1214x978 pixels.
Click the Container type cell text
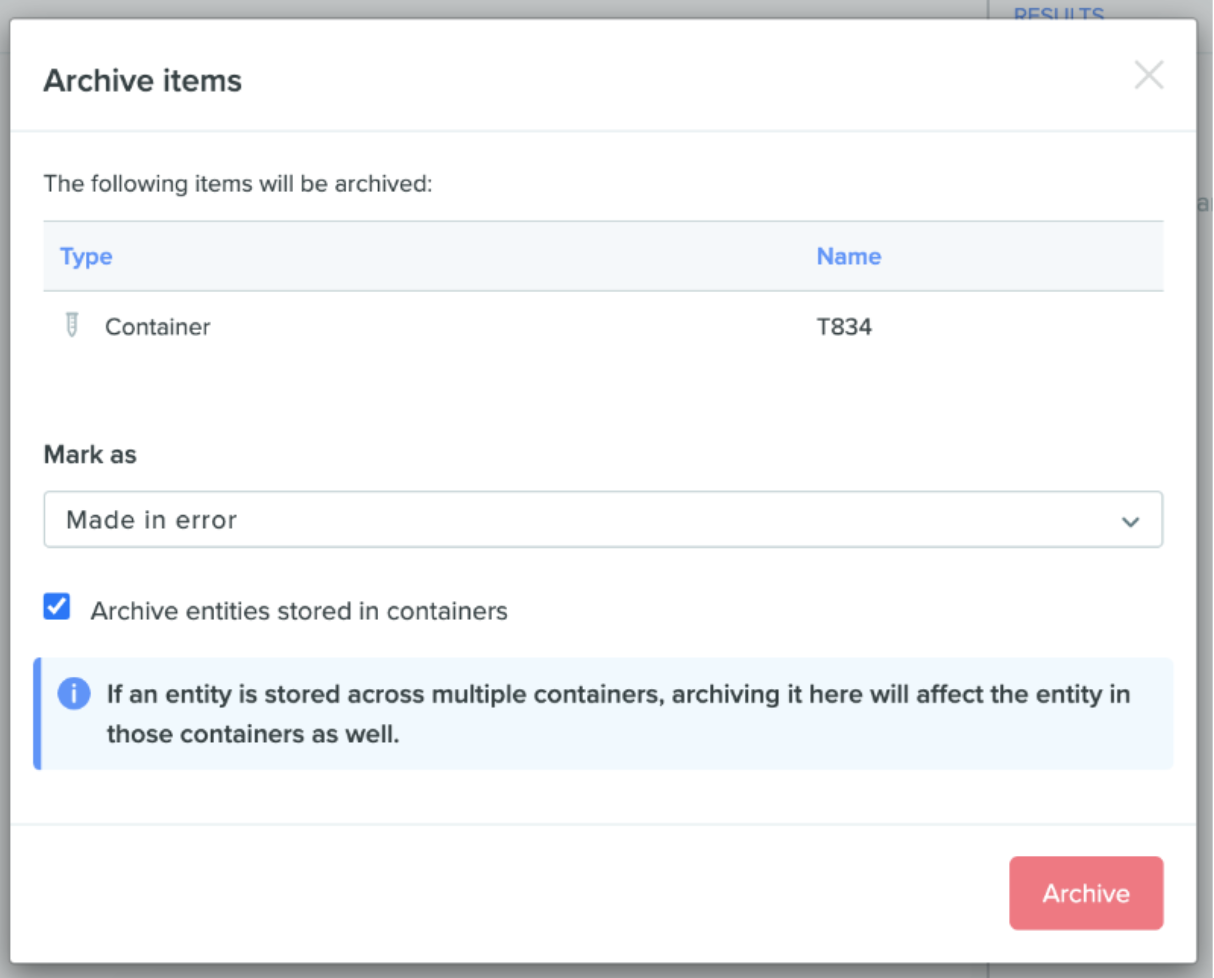[x=158, y=327]
